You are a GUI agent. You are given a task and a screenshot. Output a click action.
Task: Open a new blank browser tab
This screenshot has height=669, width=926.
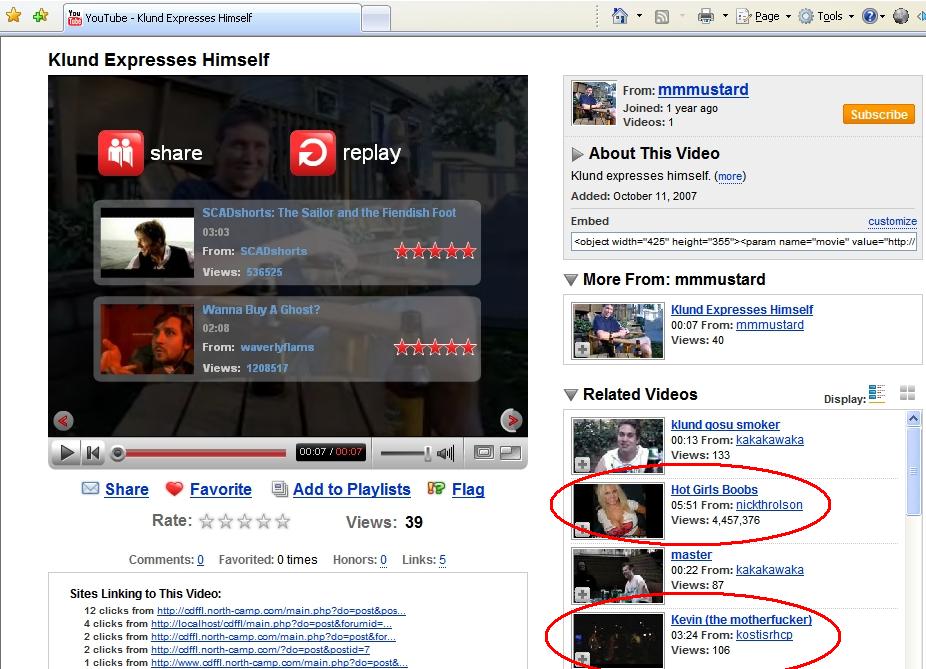click(376, 18)
